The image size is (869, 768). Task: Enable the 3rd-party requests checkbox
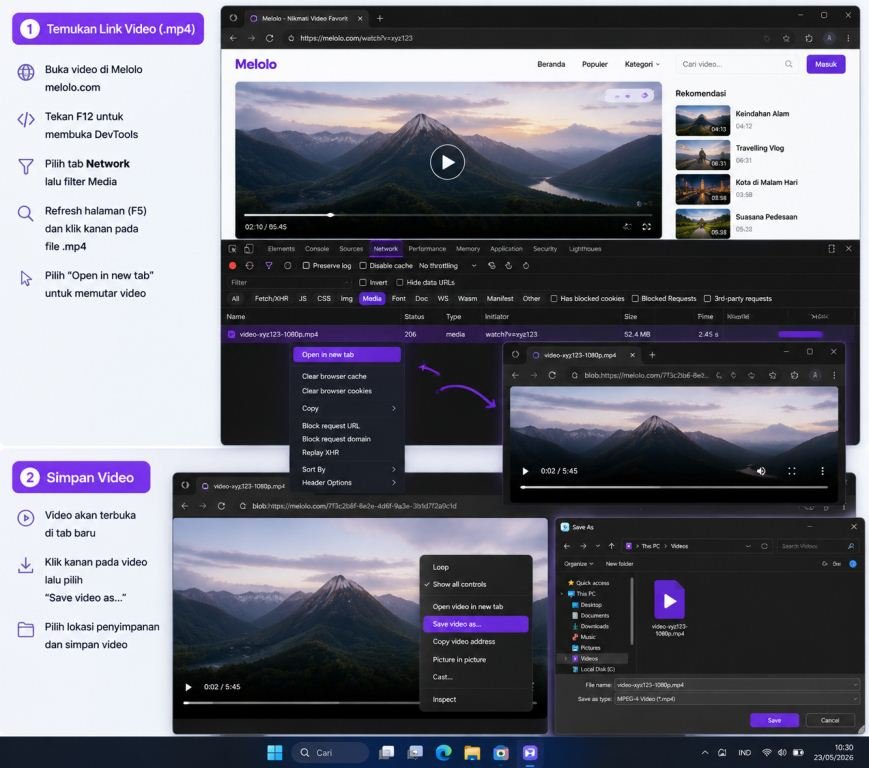pos(707,299)
